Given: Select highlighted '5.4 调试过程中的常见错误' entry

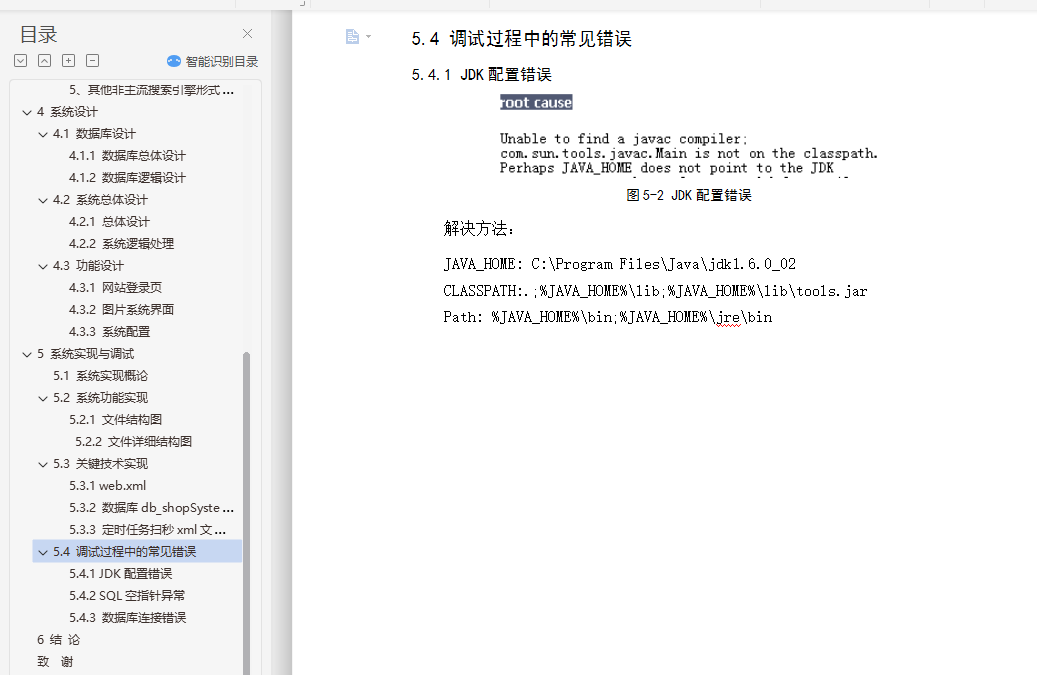Looking at the screenshot, I should pyautogui.click(x=137, y=551).
